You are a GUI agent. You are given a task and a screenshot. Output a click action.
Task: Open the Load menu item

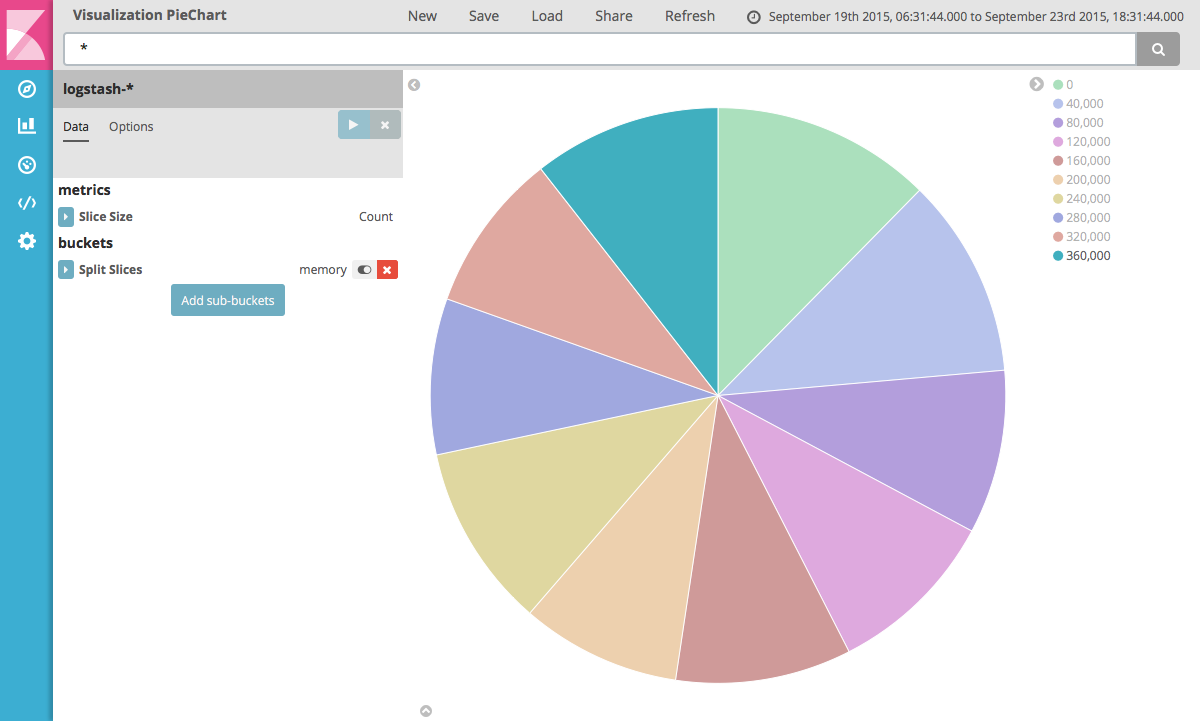pyautogui.click(x=547, y=16)
